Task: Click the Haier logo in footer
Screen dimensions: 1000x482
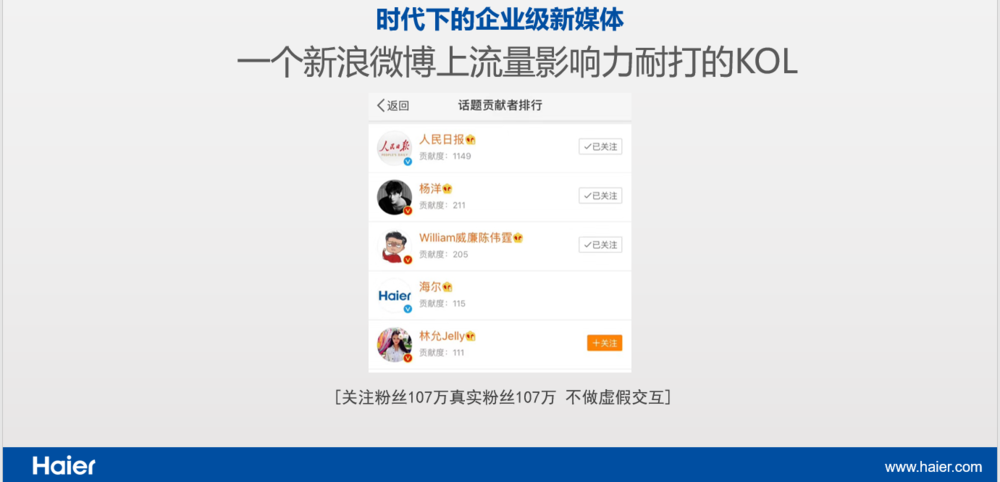Action: point(64,465)
